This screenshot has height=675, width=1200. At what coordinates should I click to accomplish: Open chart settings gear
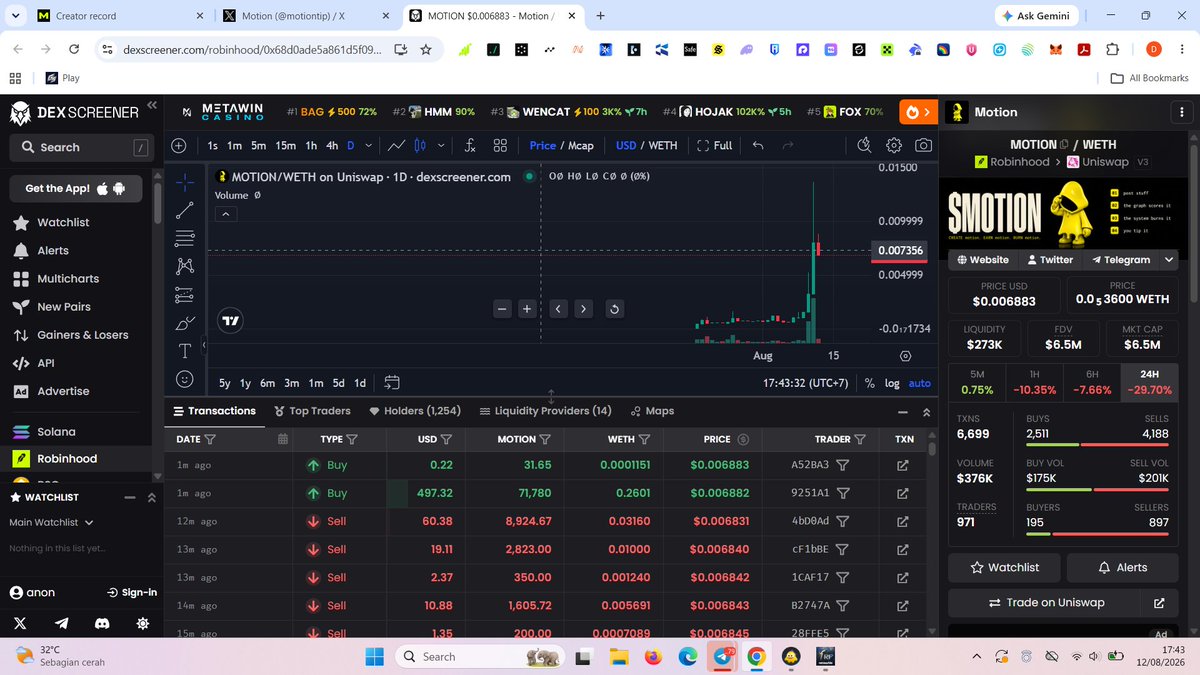pos(894,145)
